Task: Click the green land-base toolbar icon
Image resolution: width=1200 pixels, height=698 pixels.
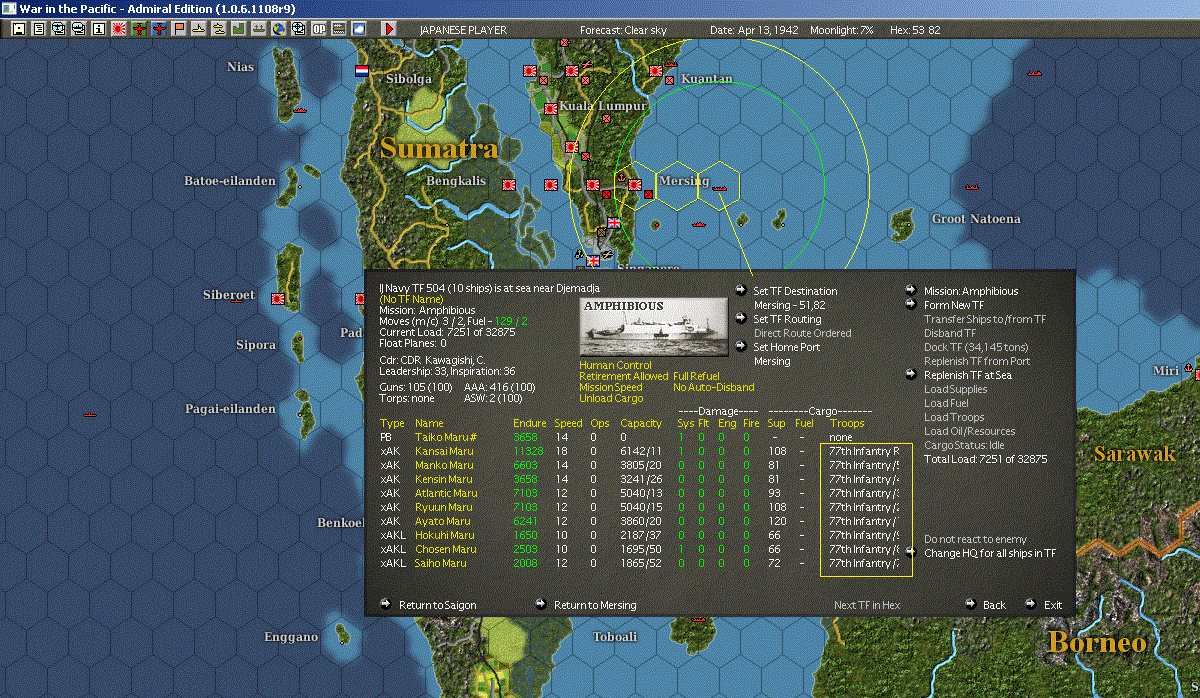Action: coord(238,29)
